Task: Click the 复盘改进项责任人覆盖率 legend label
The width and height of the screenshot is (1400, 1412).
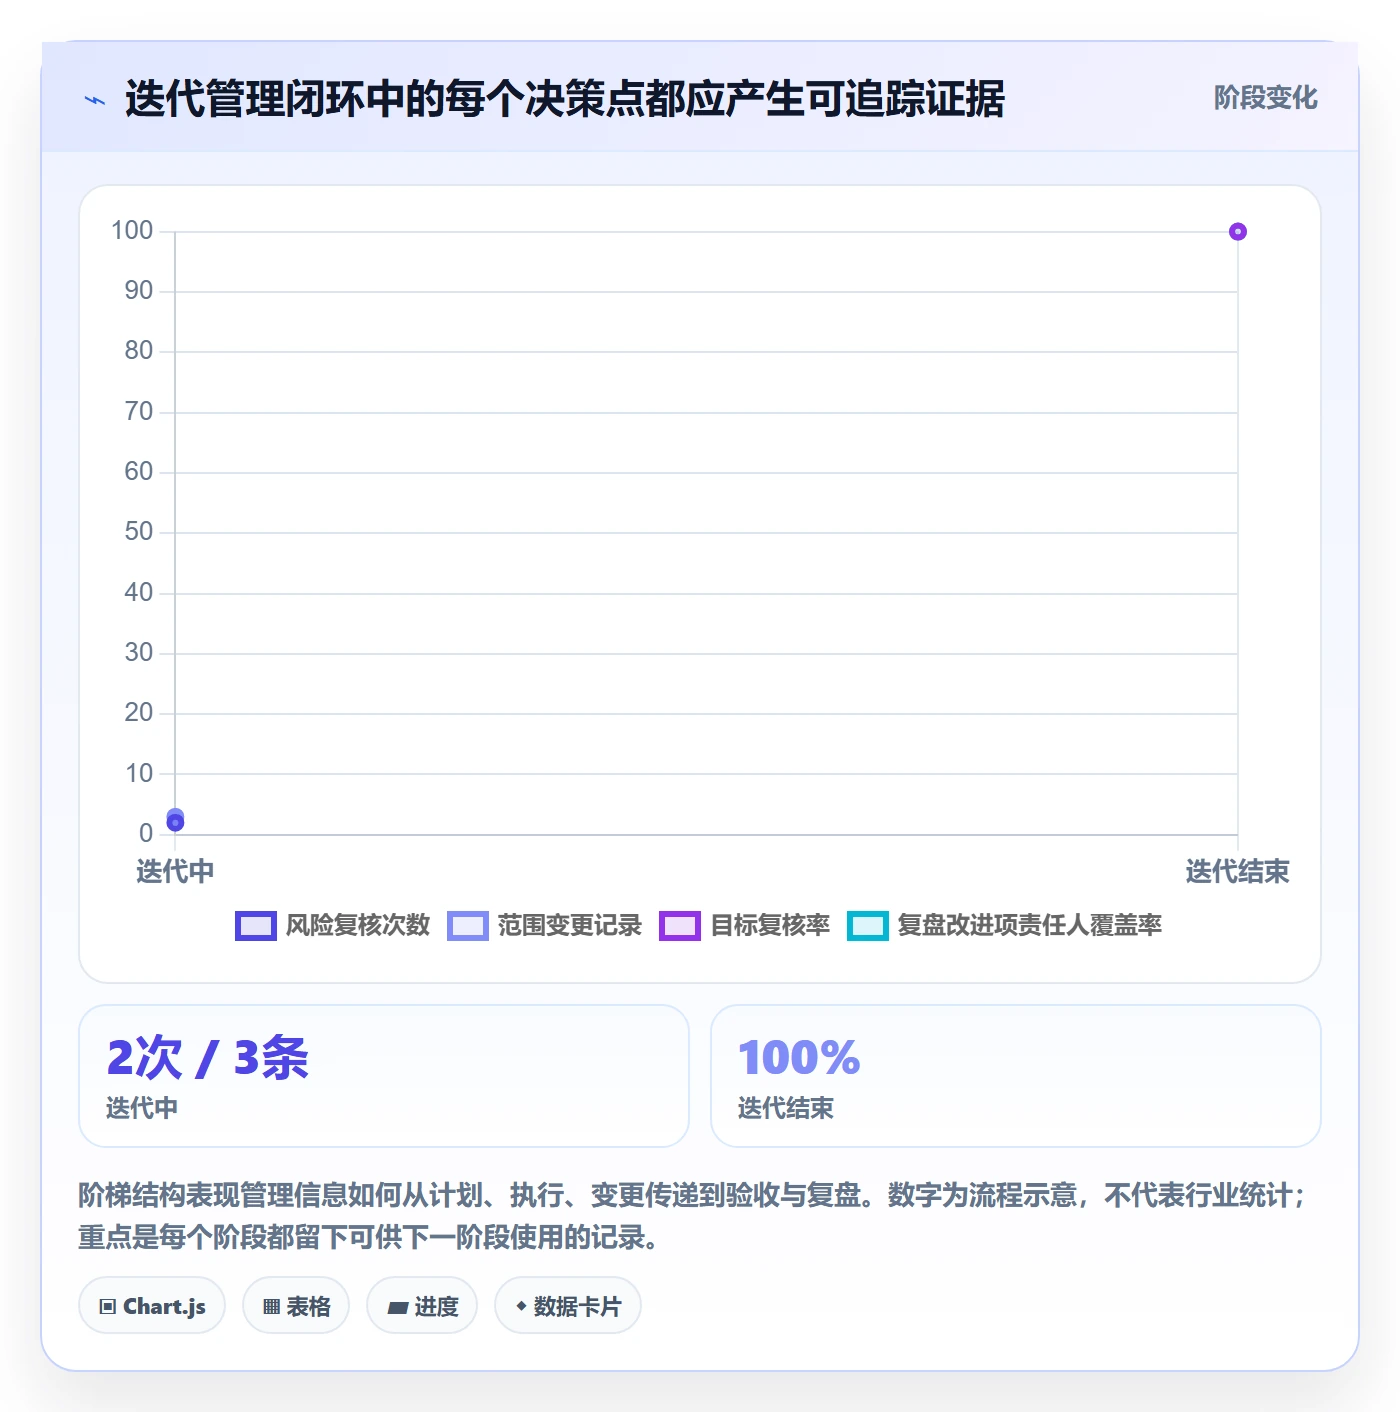Action: (1030, 926)
